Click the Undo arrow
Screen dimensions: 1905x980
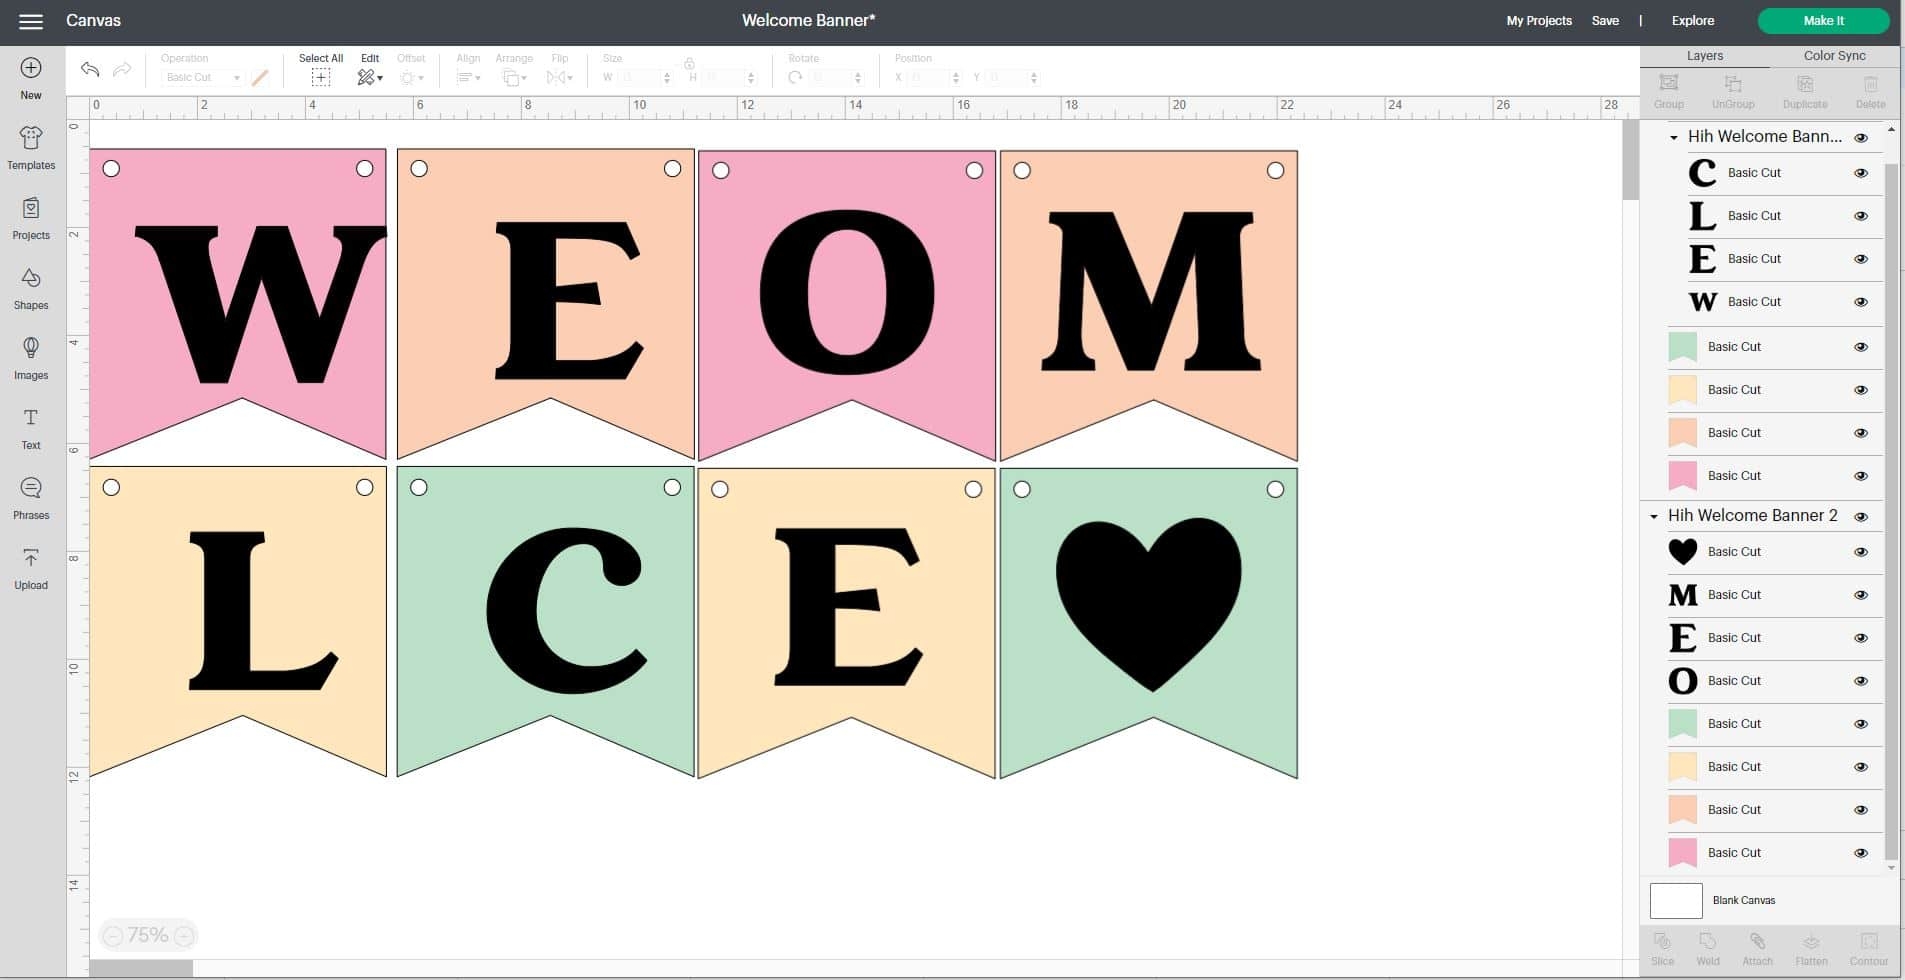[90, 69]
